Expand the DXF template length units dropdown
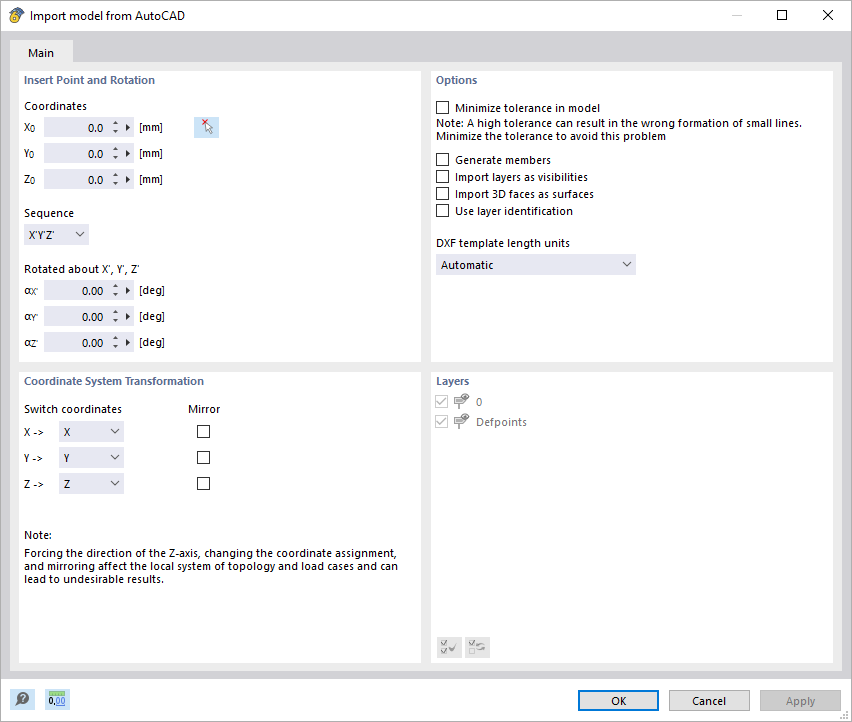 (536, 265)
